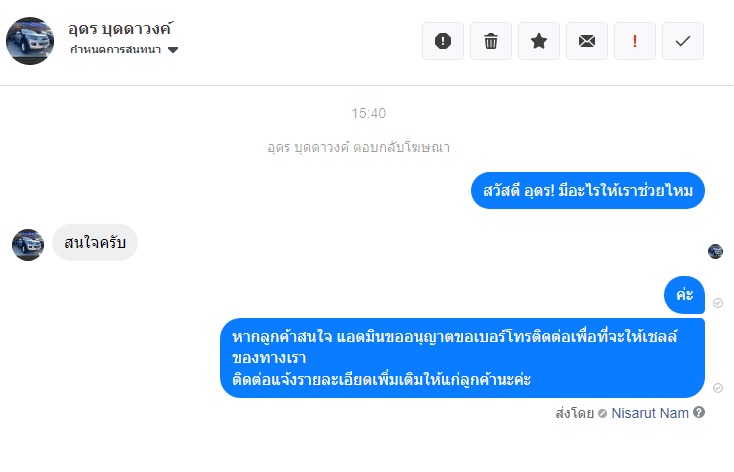Click Nisarut Nam sender link
Screen dimensions: 734x472
tap(650, 412)
